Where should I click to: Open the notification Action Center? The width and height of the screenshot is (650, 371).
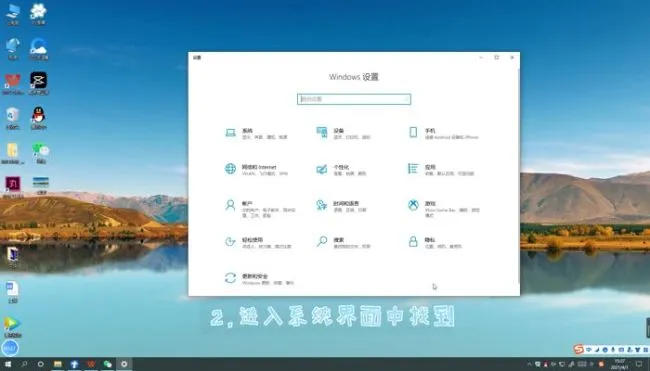click(x=639, y=364)
